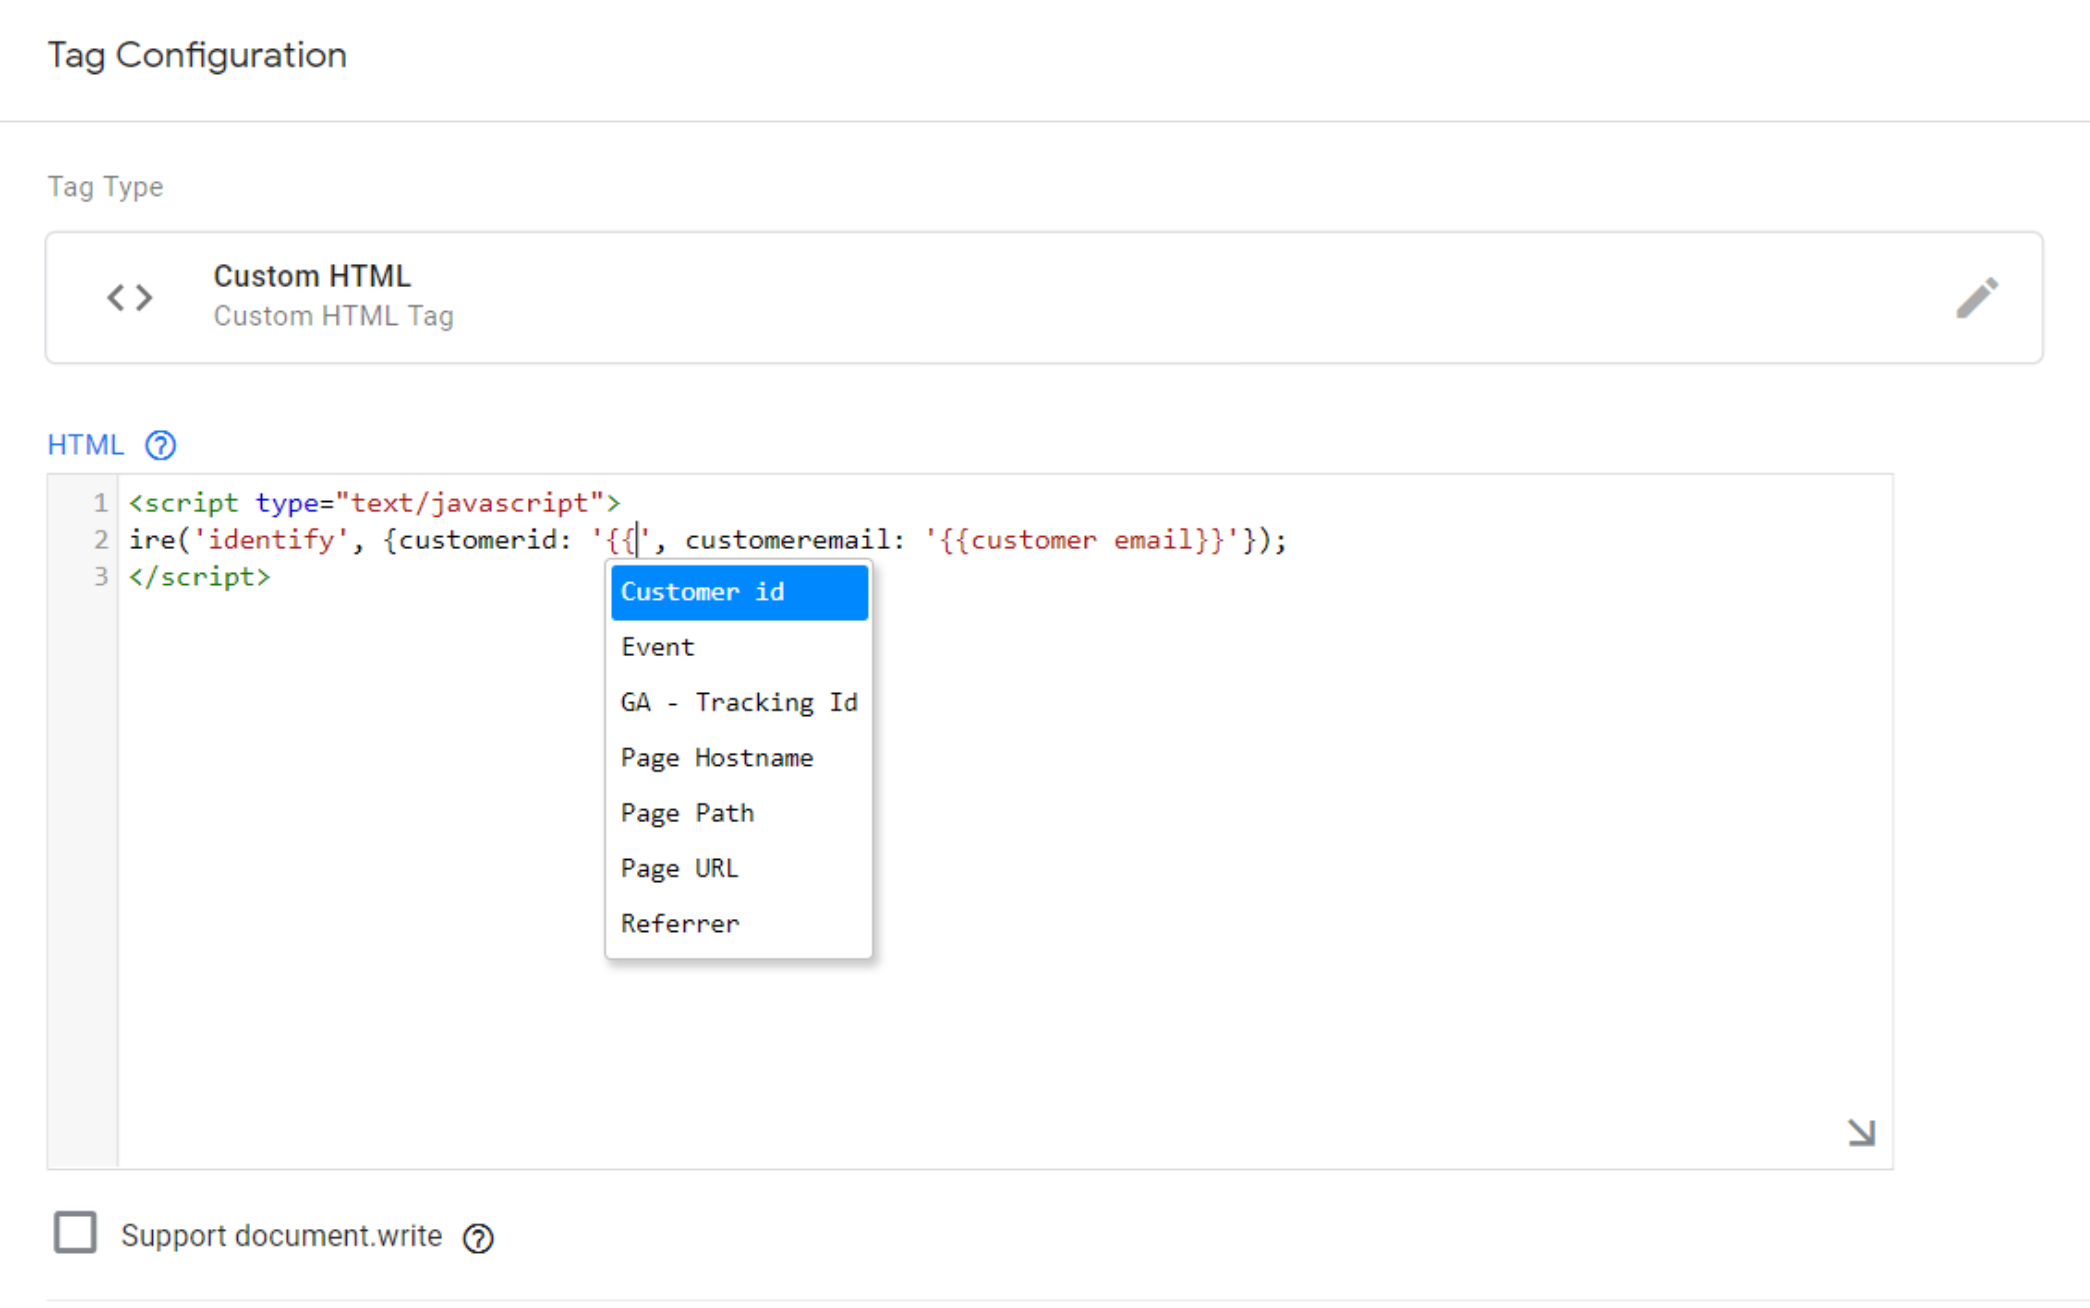Click the Custom HTML Tag subtitle
The image size is (2090, 1308).
[x=333, y=316]
